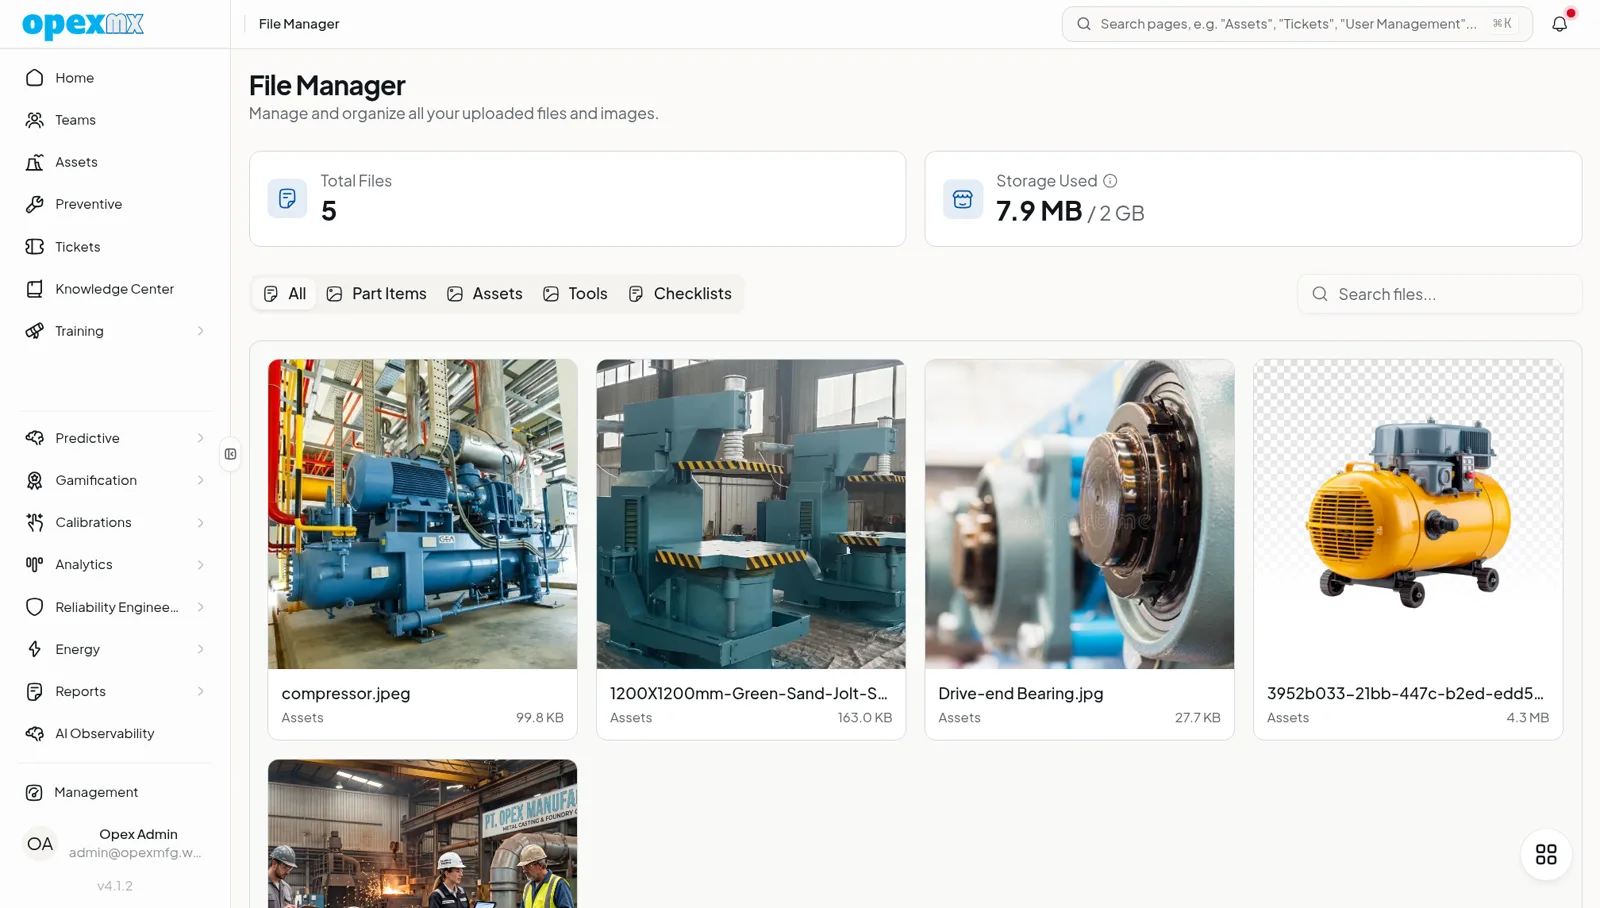Click the v4.1.2 version label
This screenshot has width=1600, height=908.
[x=115, y=886]
